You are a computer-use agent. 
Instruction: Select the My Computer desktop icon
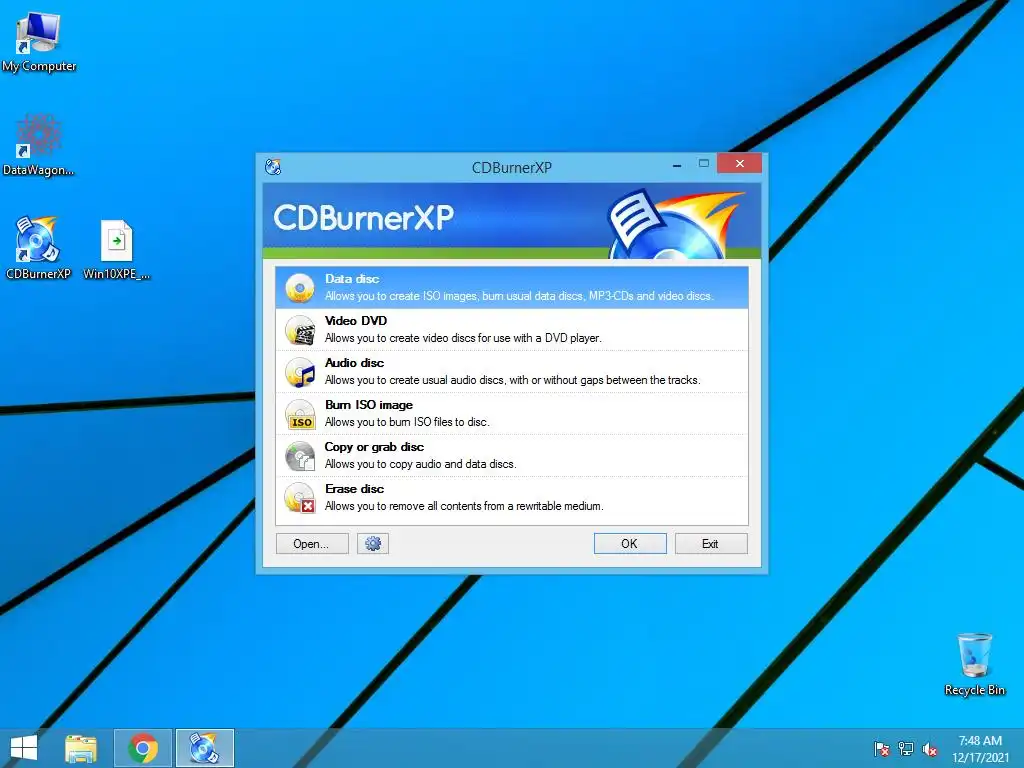(39, 42)
